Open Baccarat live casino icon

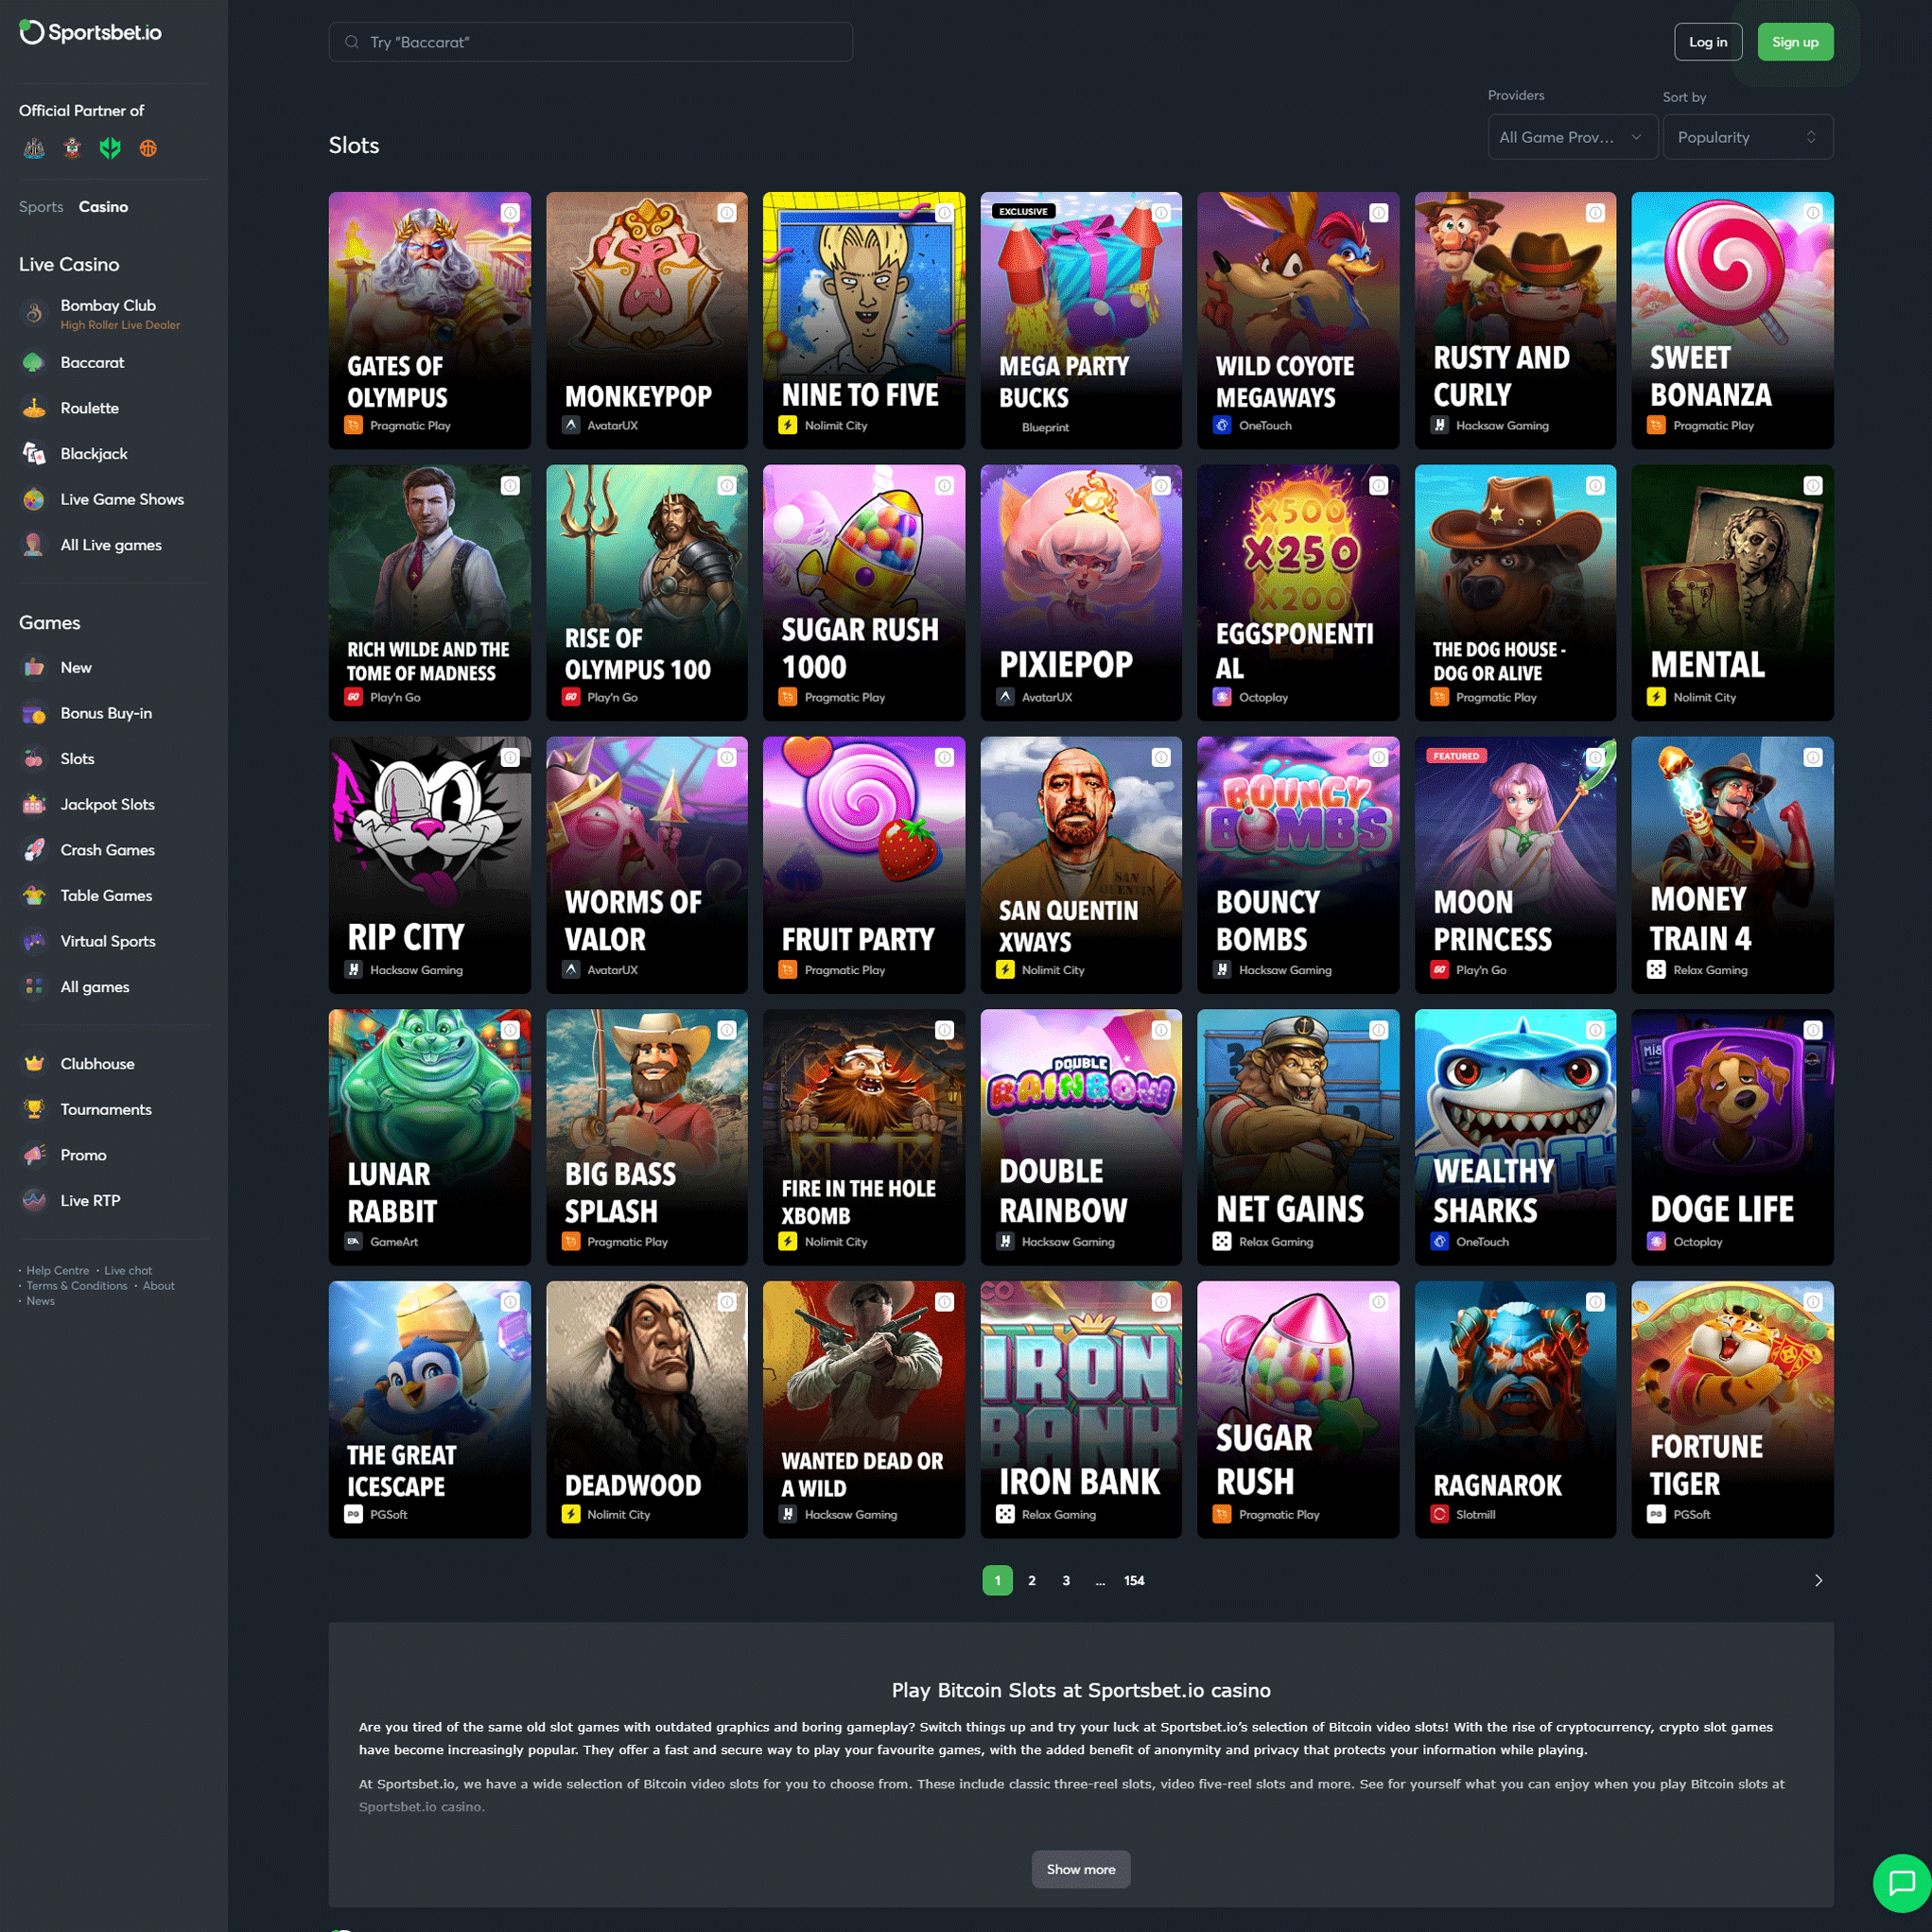[34, 362]
